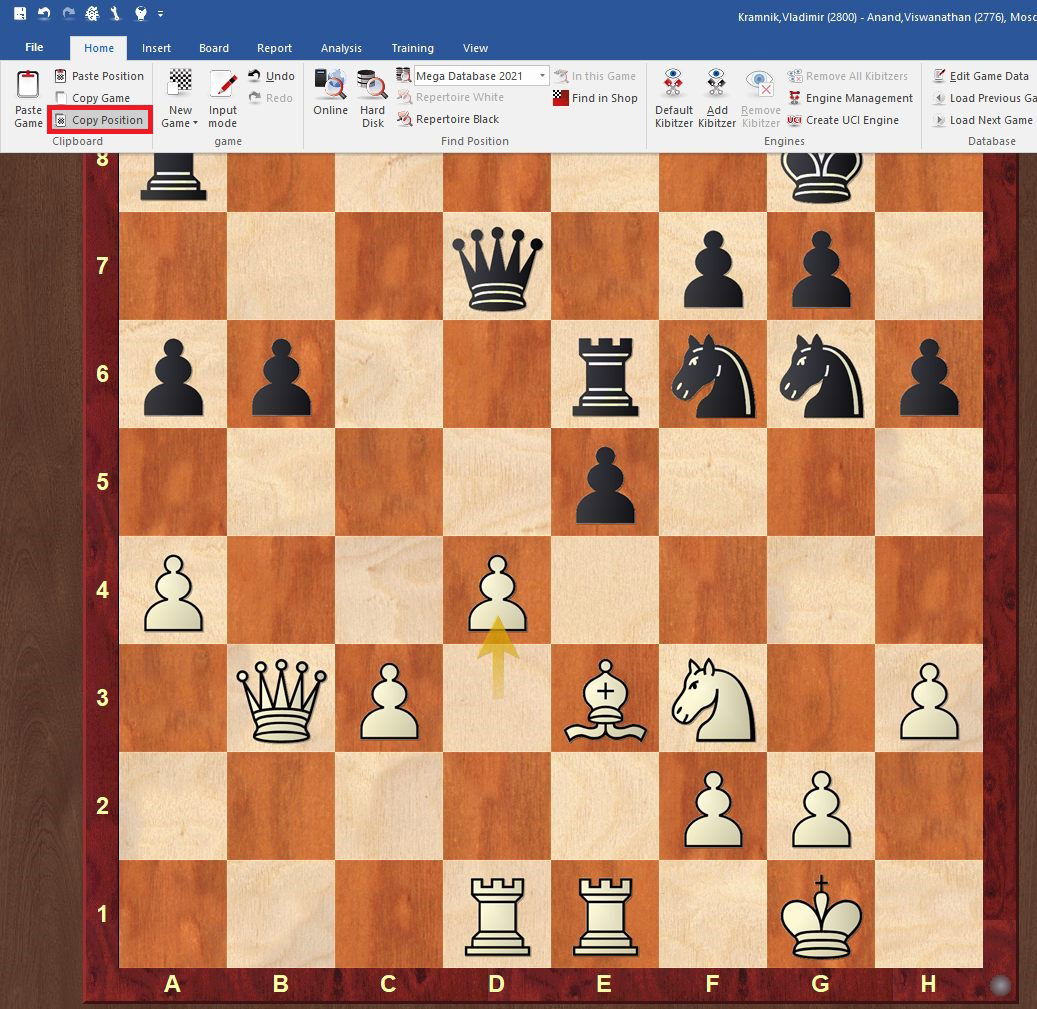Click Find in Shop
Image resolution: width=1037 pixels, height=1009 pixels.
[595, 98]
